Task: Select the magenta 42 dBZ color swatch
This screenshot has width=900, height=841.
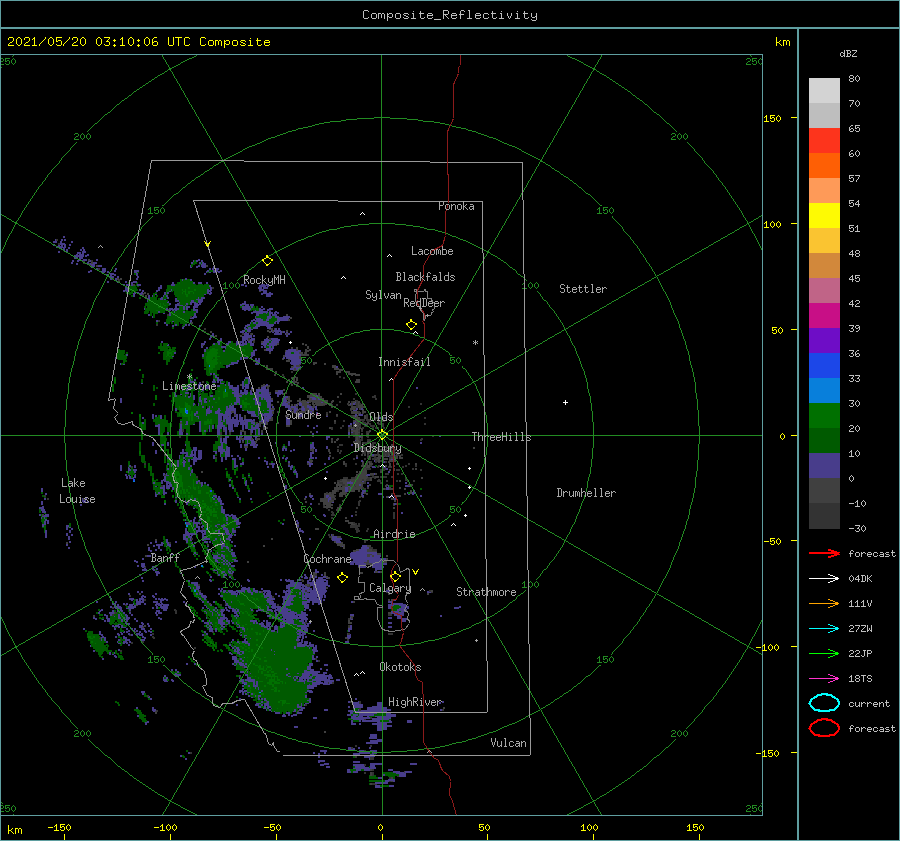Action: click(824, 315)
